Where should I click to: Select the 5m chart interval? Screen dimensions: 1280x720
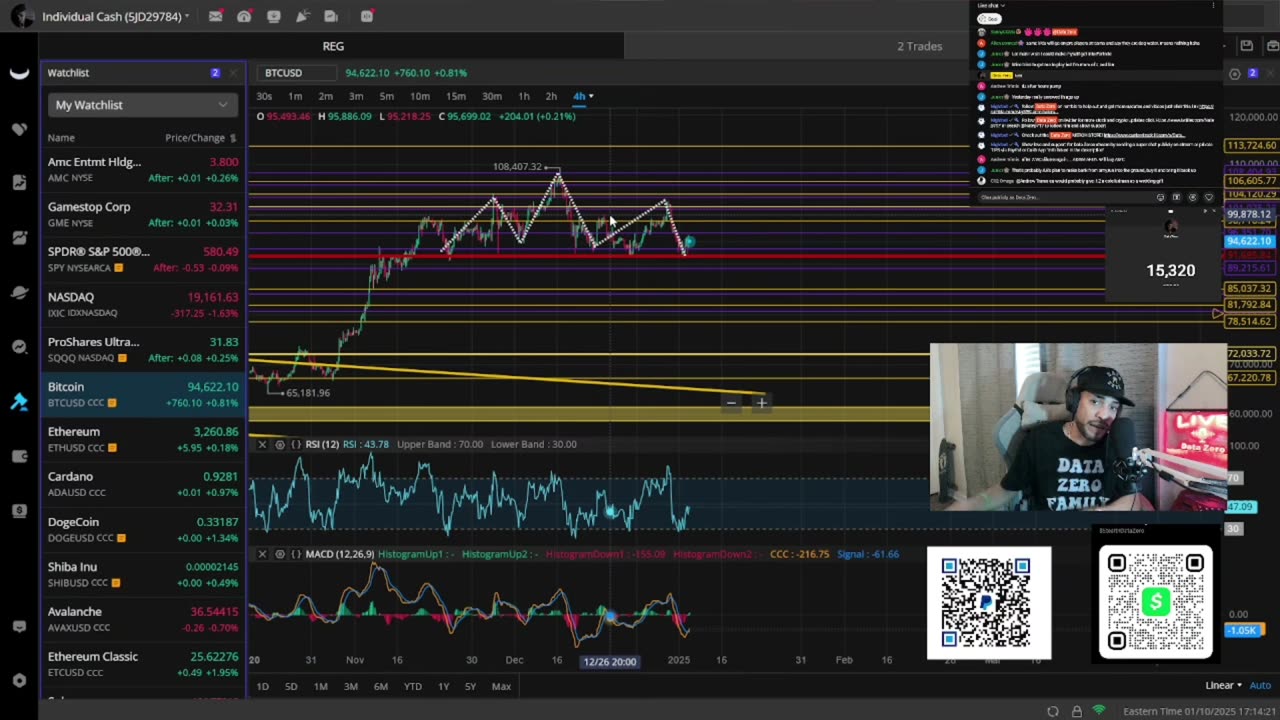[x=386, y=96]
